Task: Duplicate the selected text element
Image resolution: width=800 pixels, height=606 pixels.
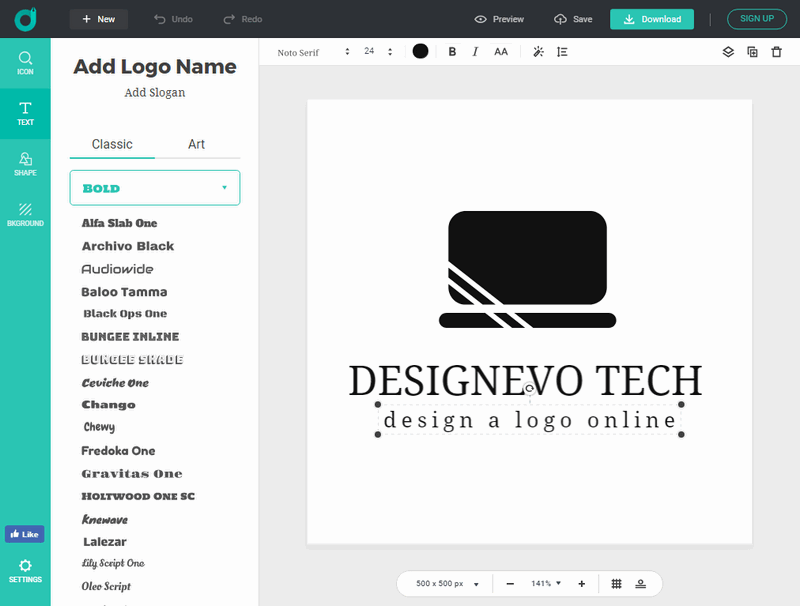Action: [x=752, y=51]
